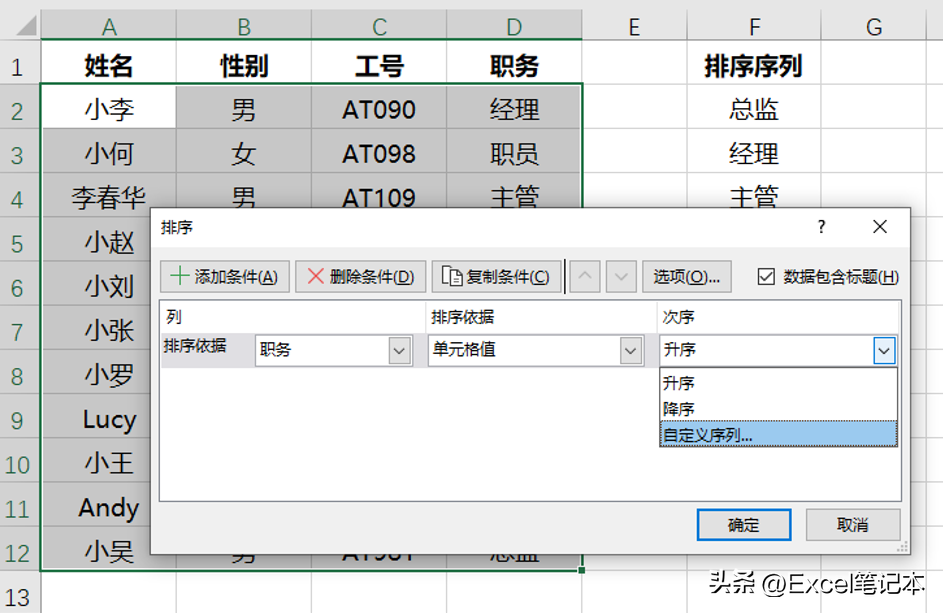Click the help question mark in sort dialog

[822, 227]
